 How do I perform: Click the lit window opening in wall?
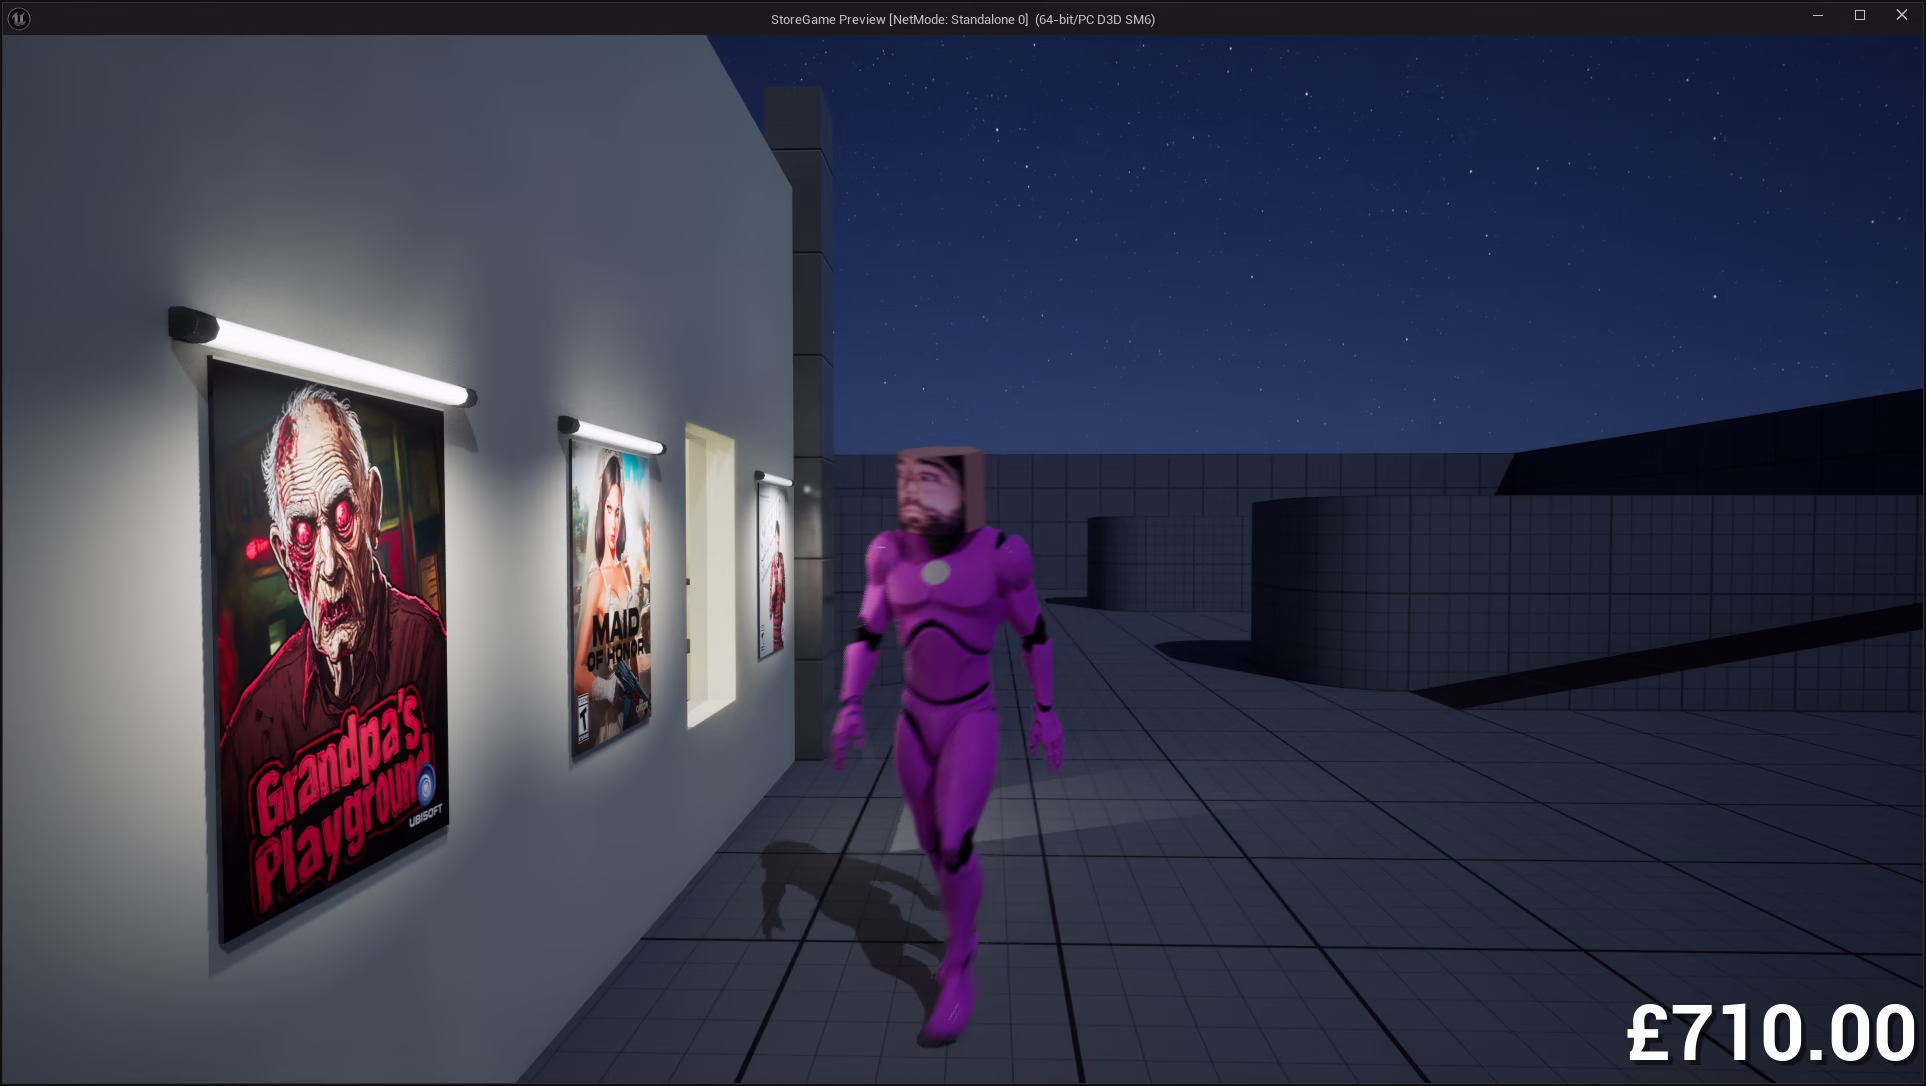[710, 574]
